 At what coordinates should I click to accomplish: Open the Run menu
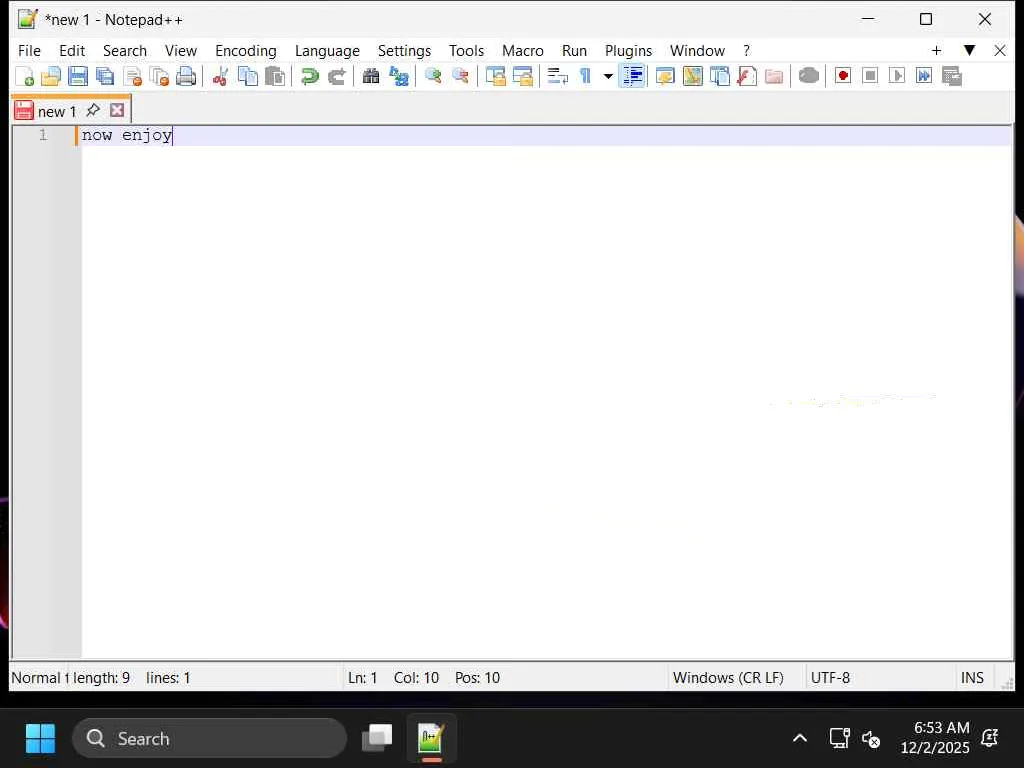click(x=574, y=51)
